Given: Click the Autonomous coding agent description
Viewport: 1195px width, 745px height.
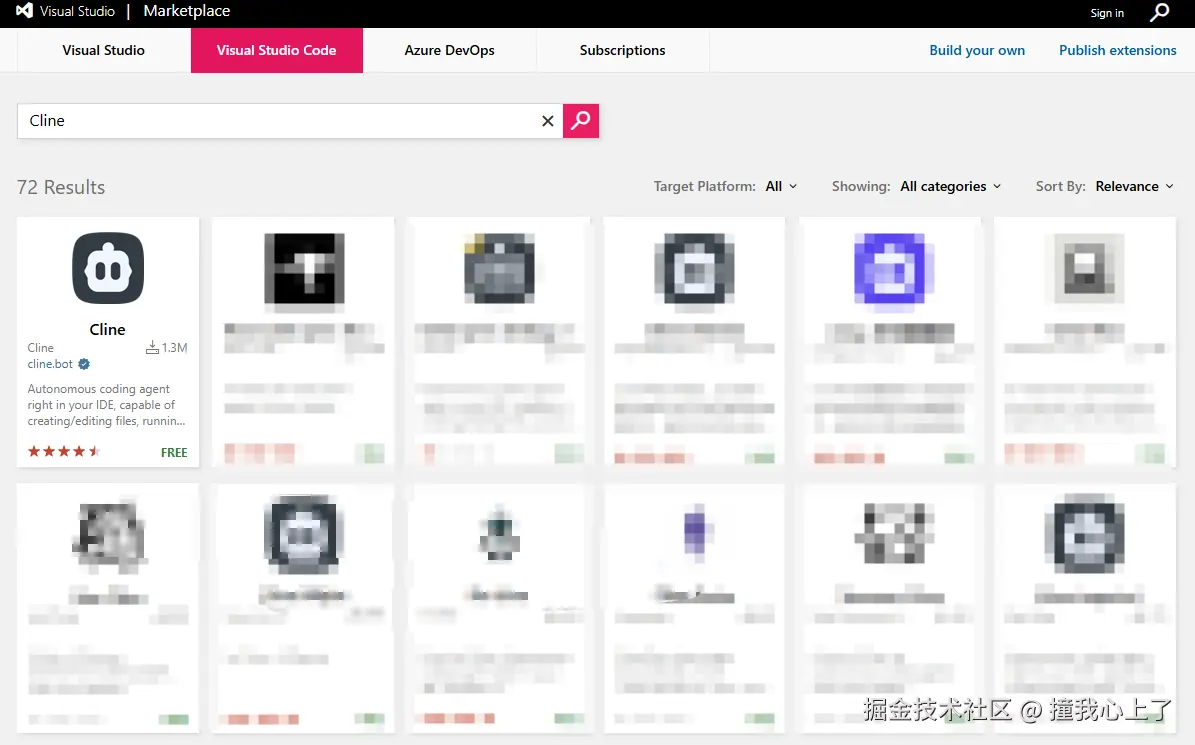Looking at the screenshot, I should (106, 404).
